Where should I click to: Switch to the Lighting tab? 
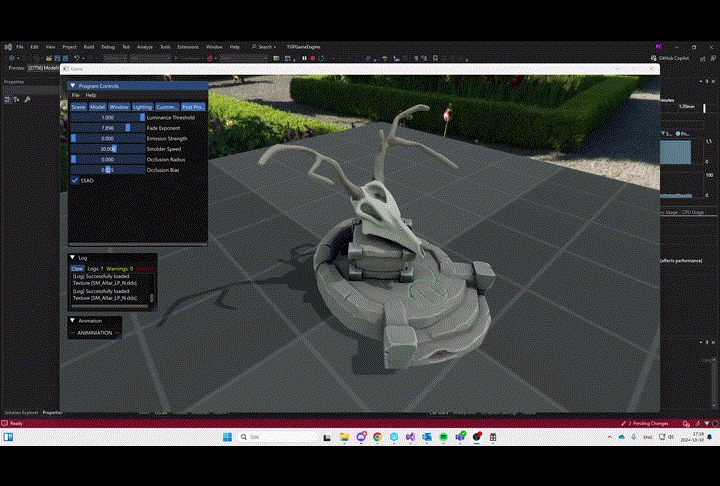pos(142,107)
